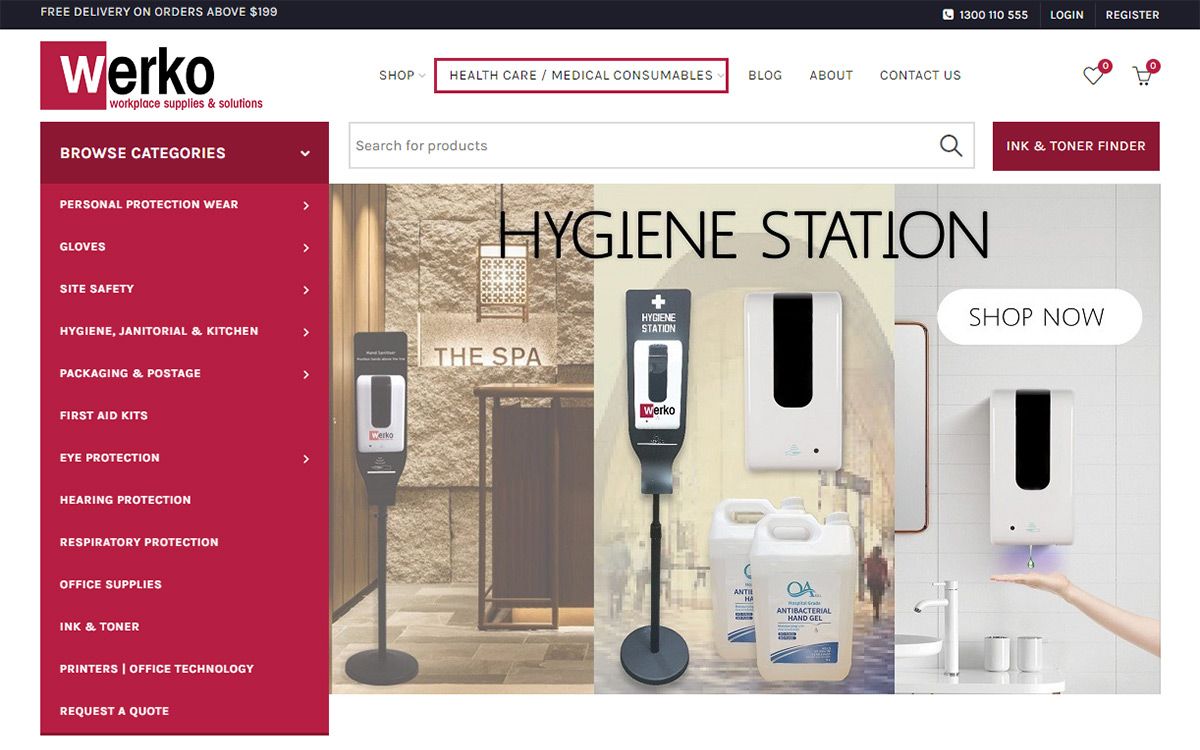Collapse the Browse Categories panel

305,153
